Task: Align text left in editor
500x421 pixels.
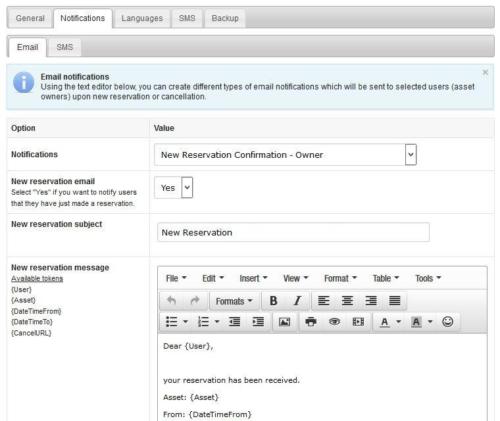Action: coord(324,301)
